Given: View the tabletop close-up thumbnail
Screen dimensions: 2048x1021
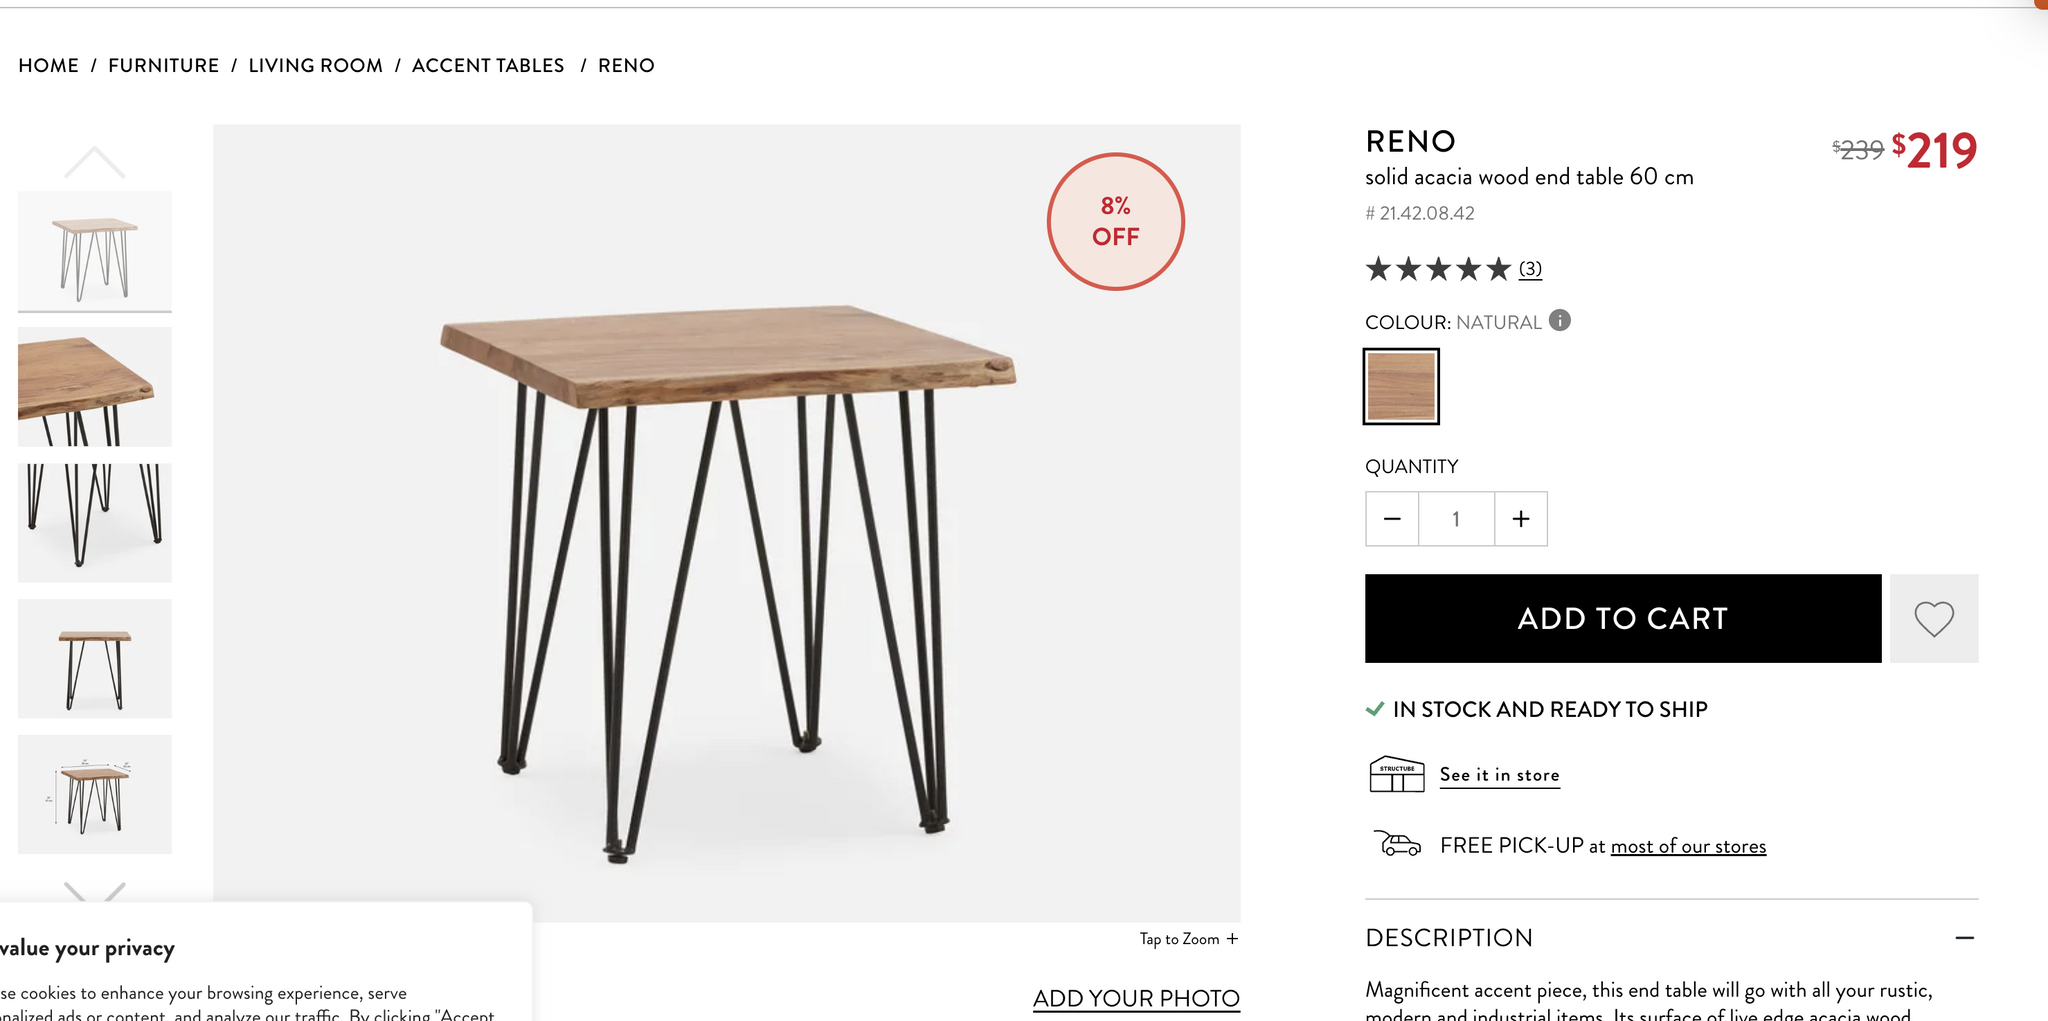Looking at the screenshot, I should pyautogui.click(x=95, y=387).
